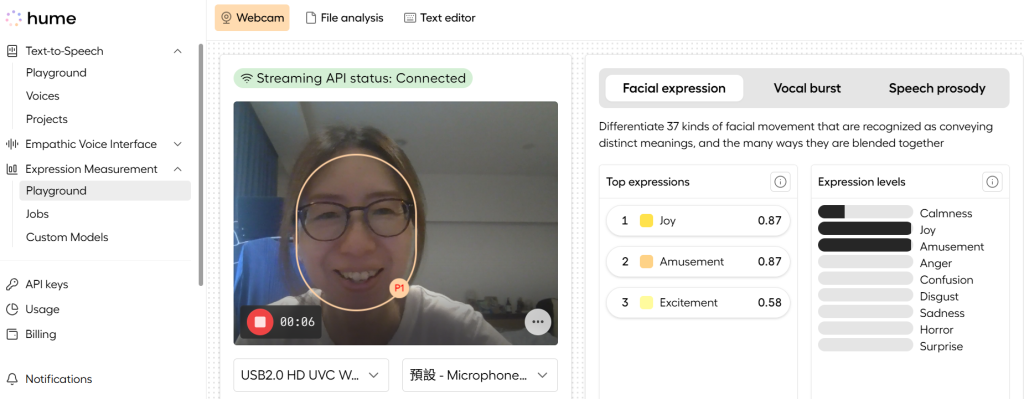Click the webcam video preview
The image size is (1024, 399).
(396, 223)
